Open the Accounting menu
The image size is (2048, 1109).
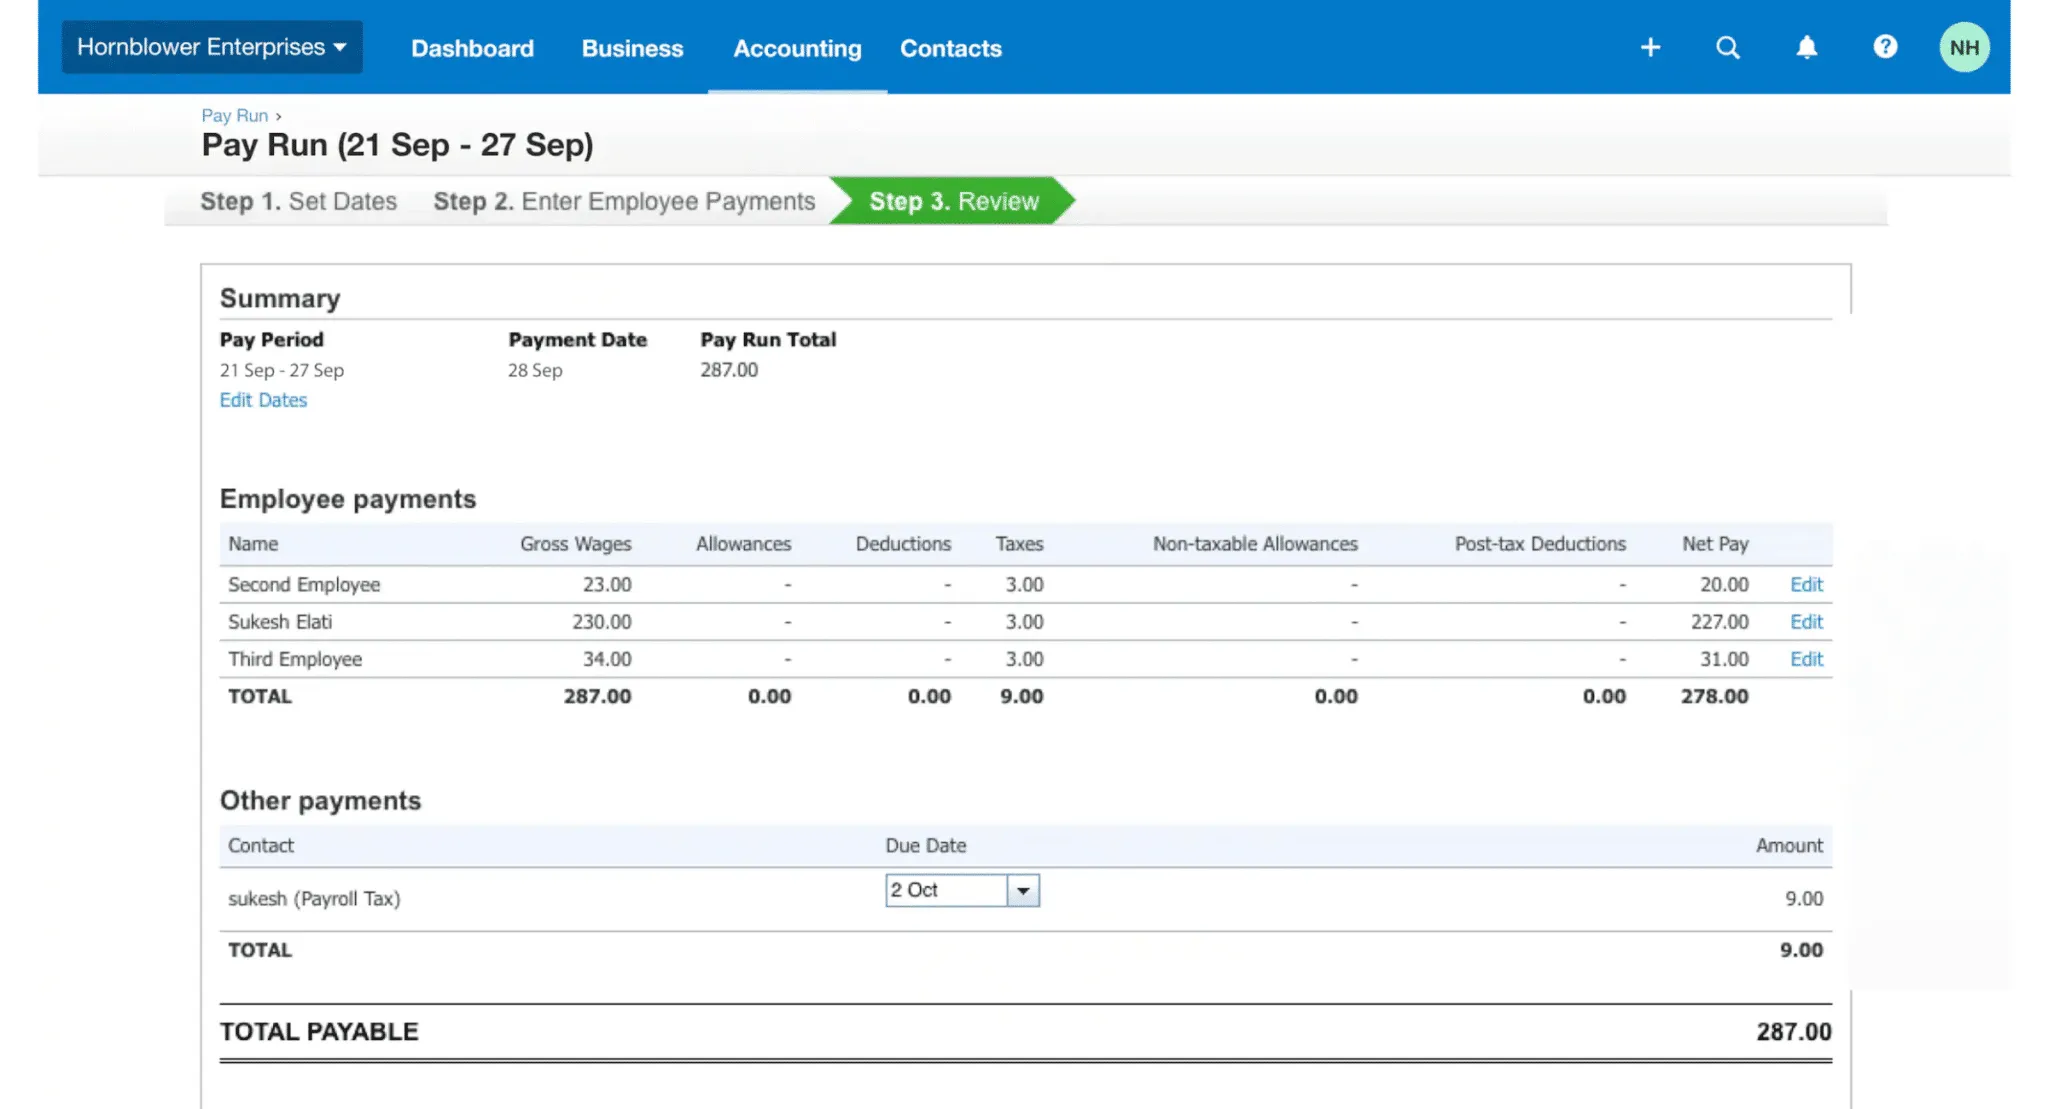click(x=797, y=48)
